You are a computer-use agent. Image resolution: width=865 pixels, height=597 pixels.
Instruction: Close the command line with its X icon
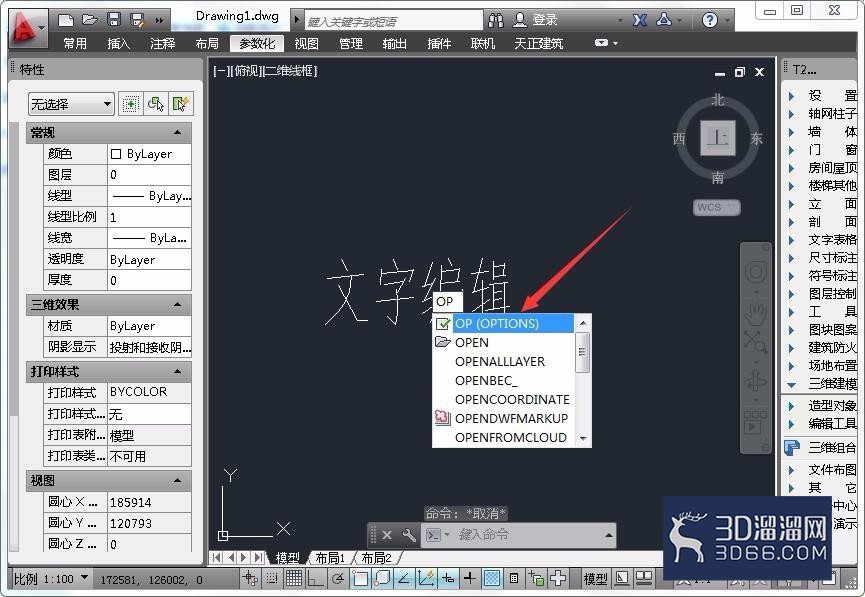(387, 535)
